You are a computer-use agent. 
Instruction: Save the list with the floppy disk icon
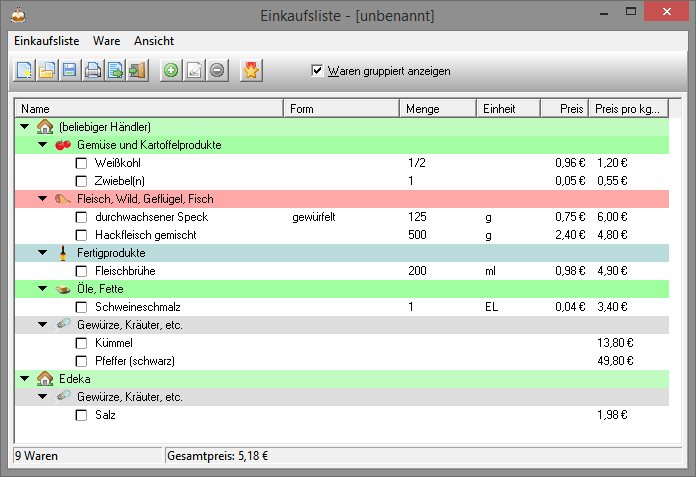tap(69, 70)
